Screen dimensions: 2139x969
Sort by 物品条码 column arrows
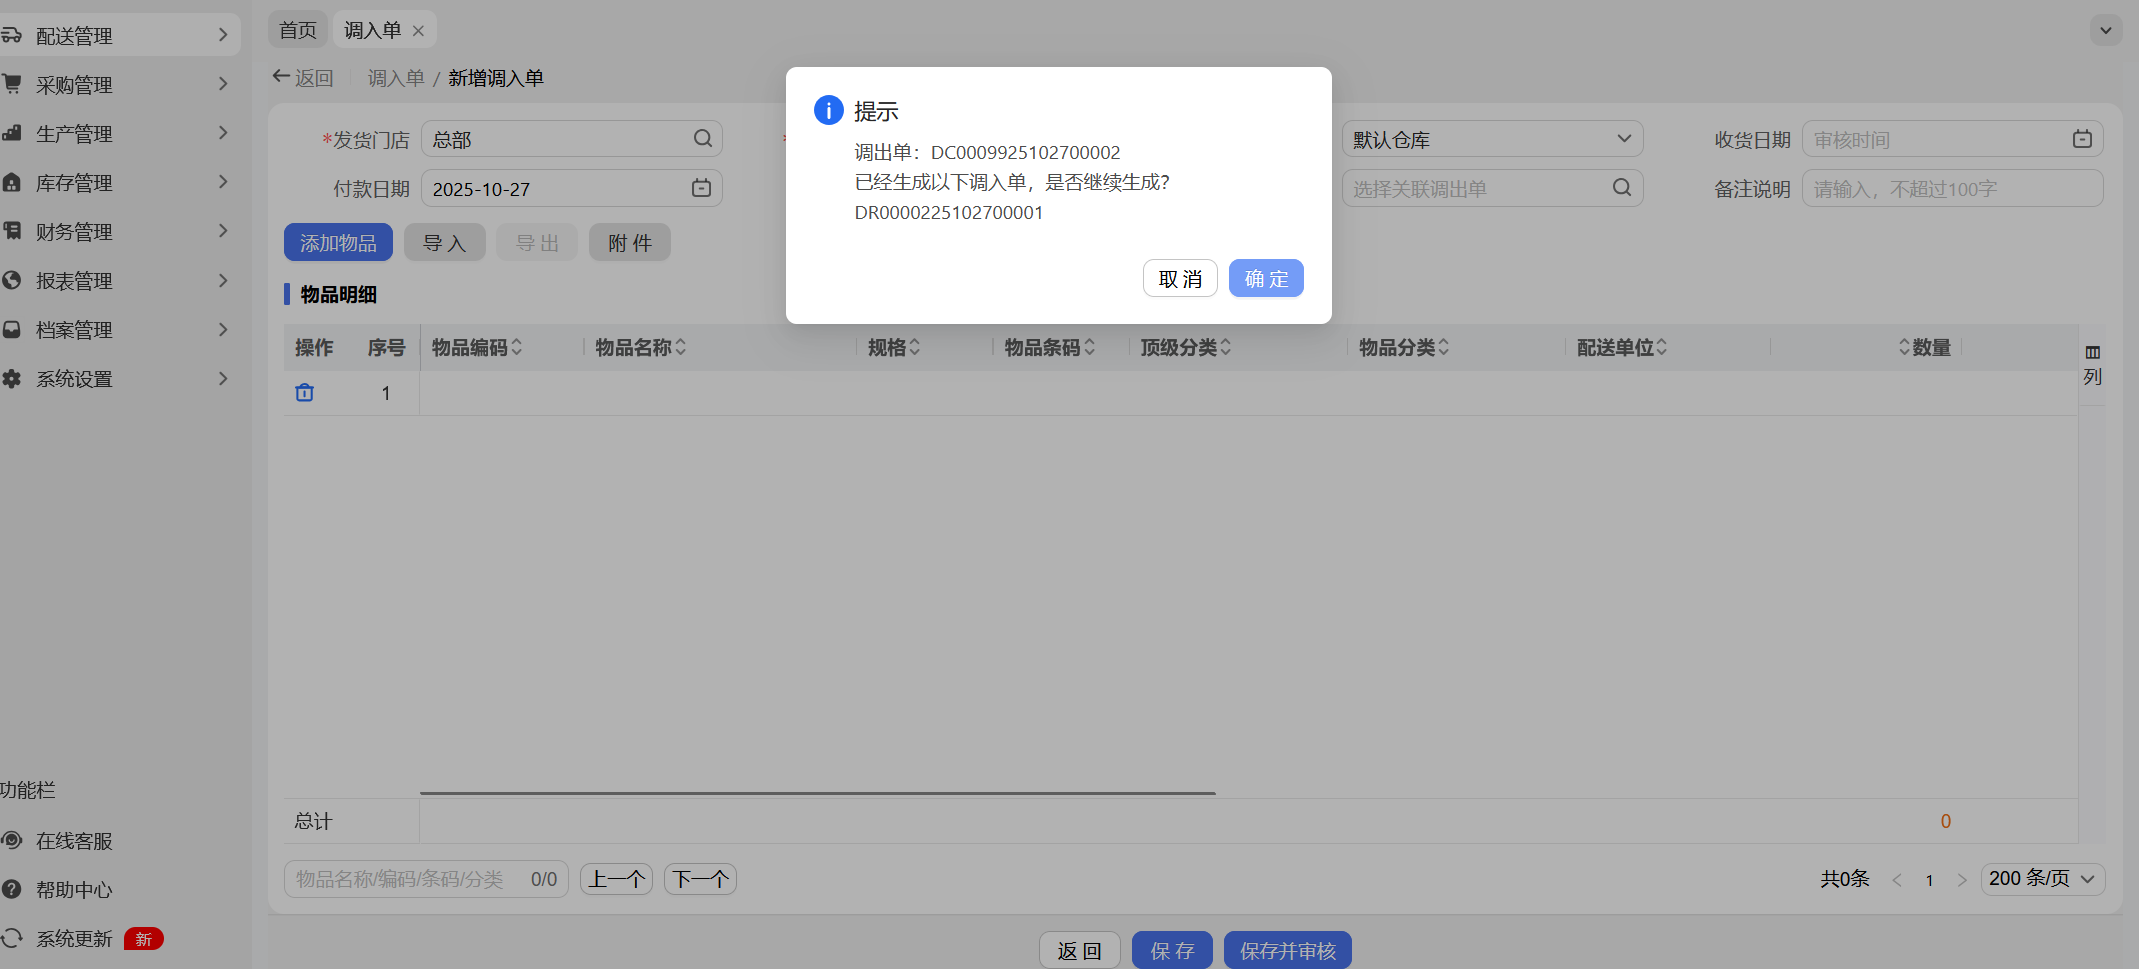click(x=1090, y=347)
